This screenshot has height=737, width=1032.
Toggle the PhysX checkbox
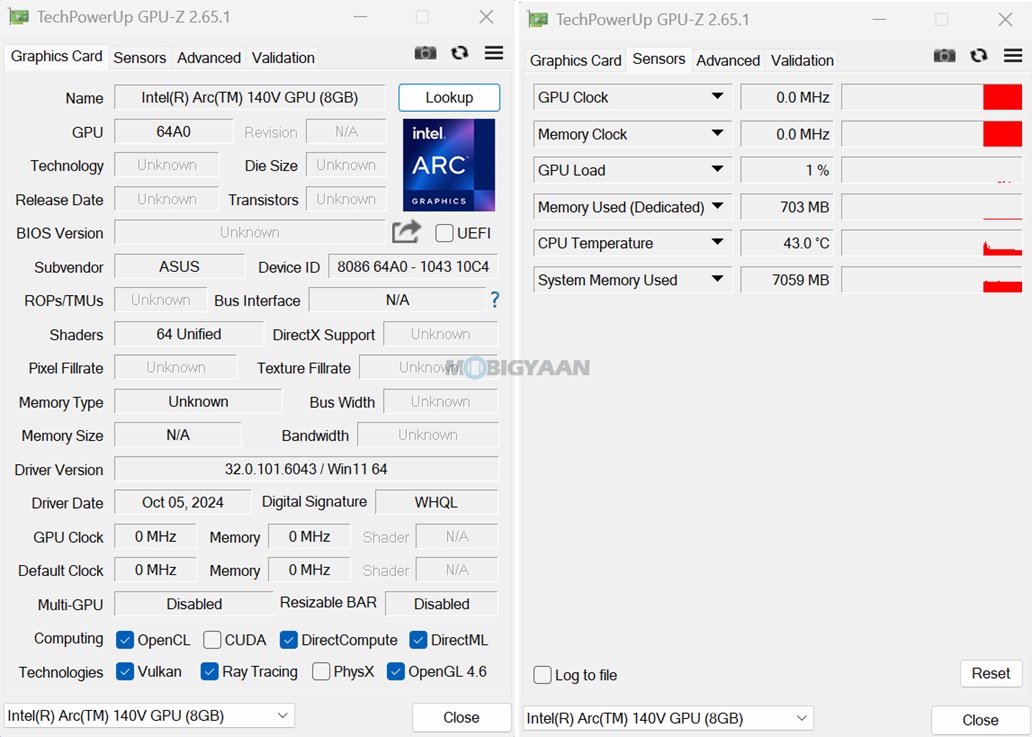pyautogui.click(x=321, y=671)
